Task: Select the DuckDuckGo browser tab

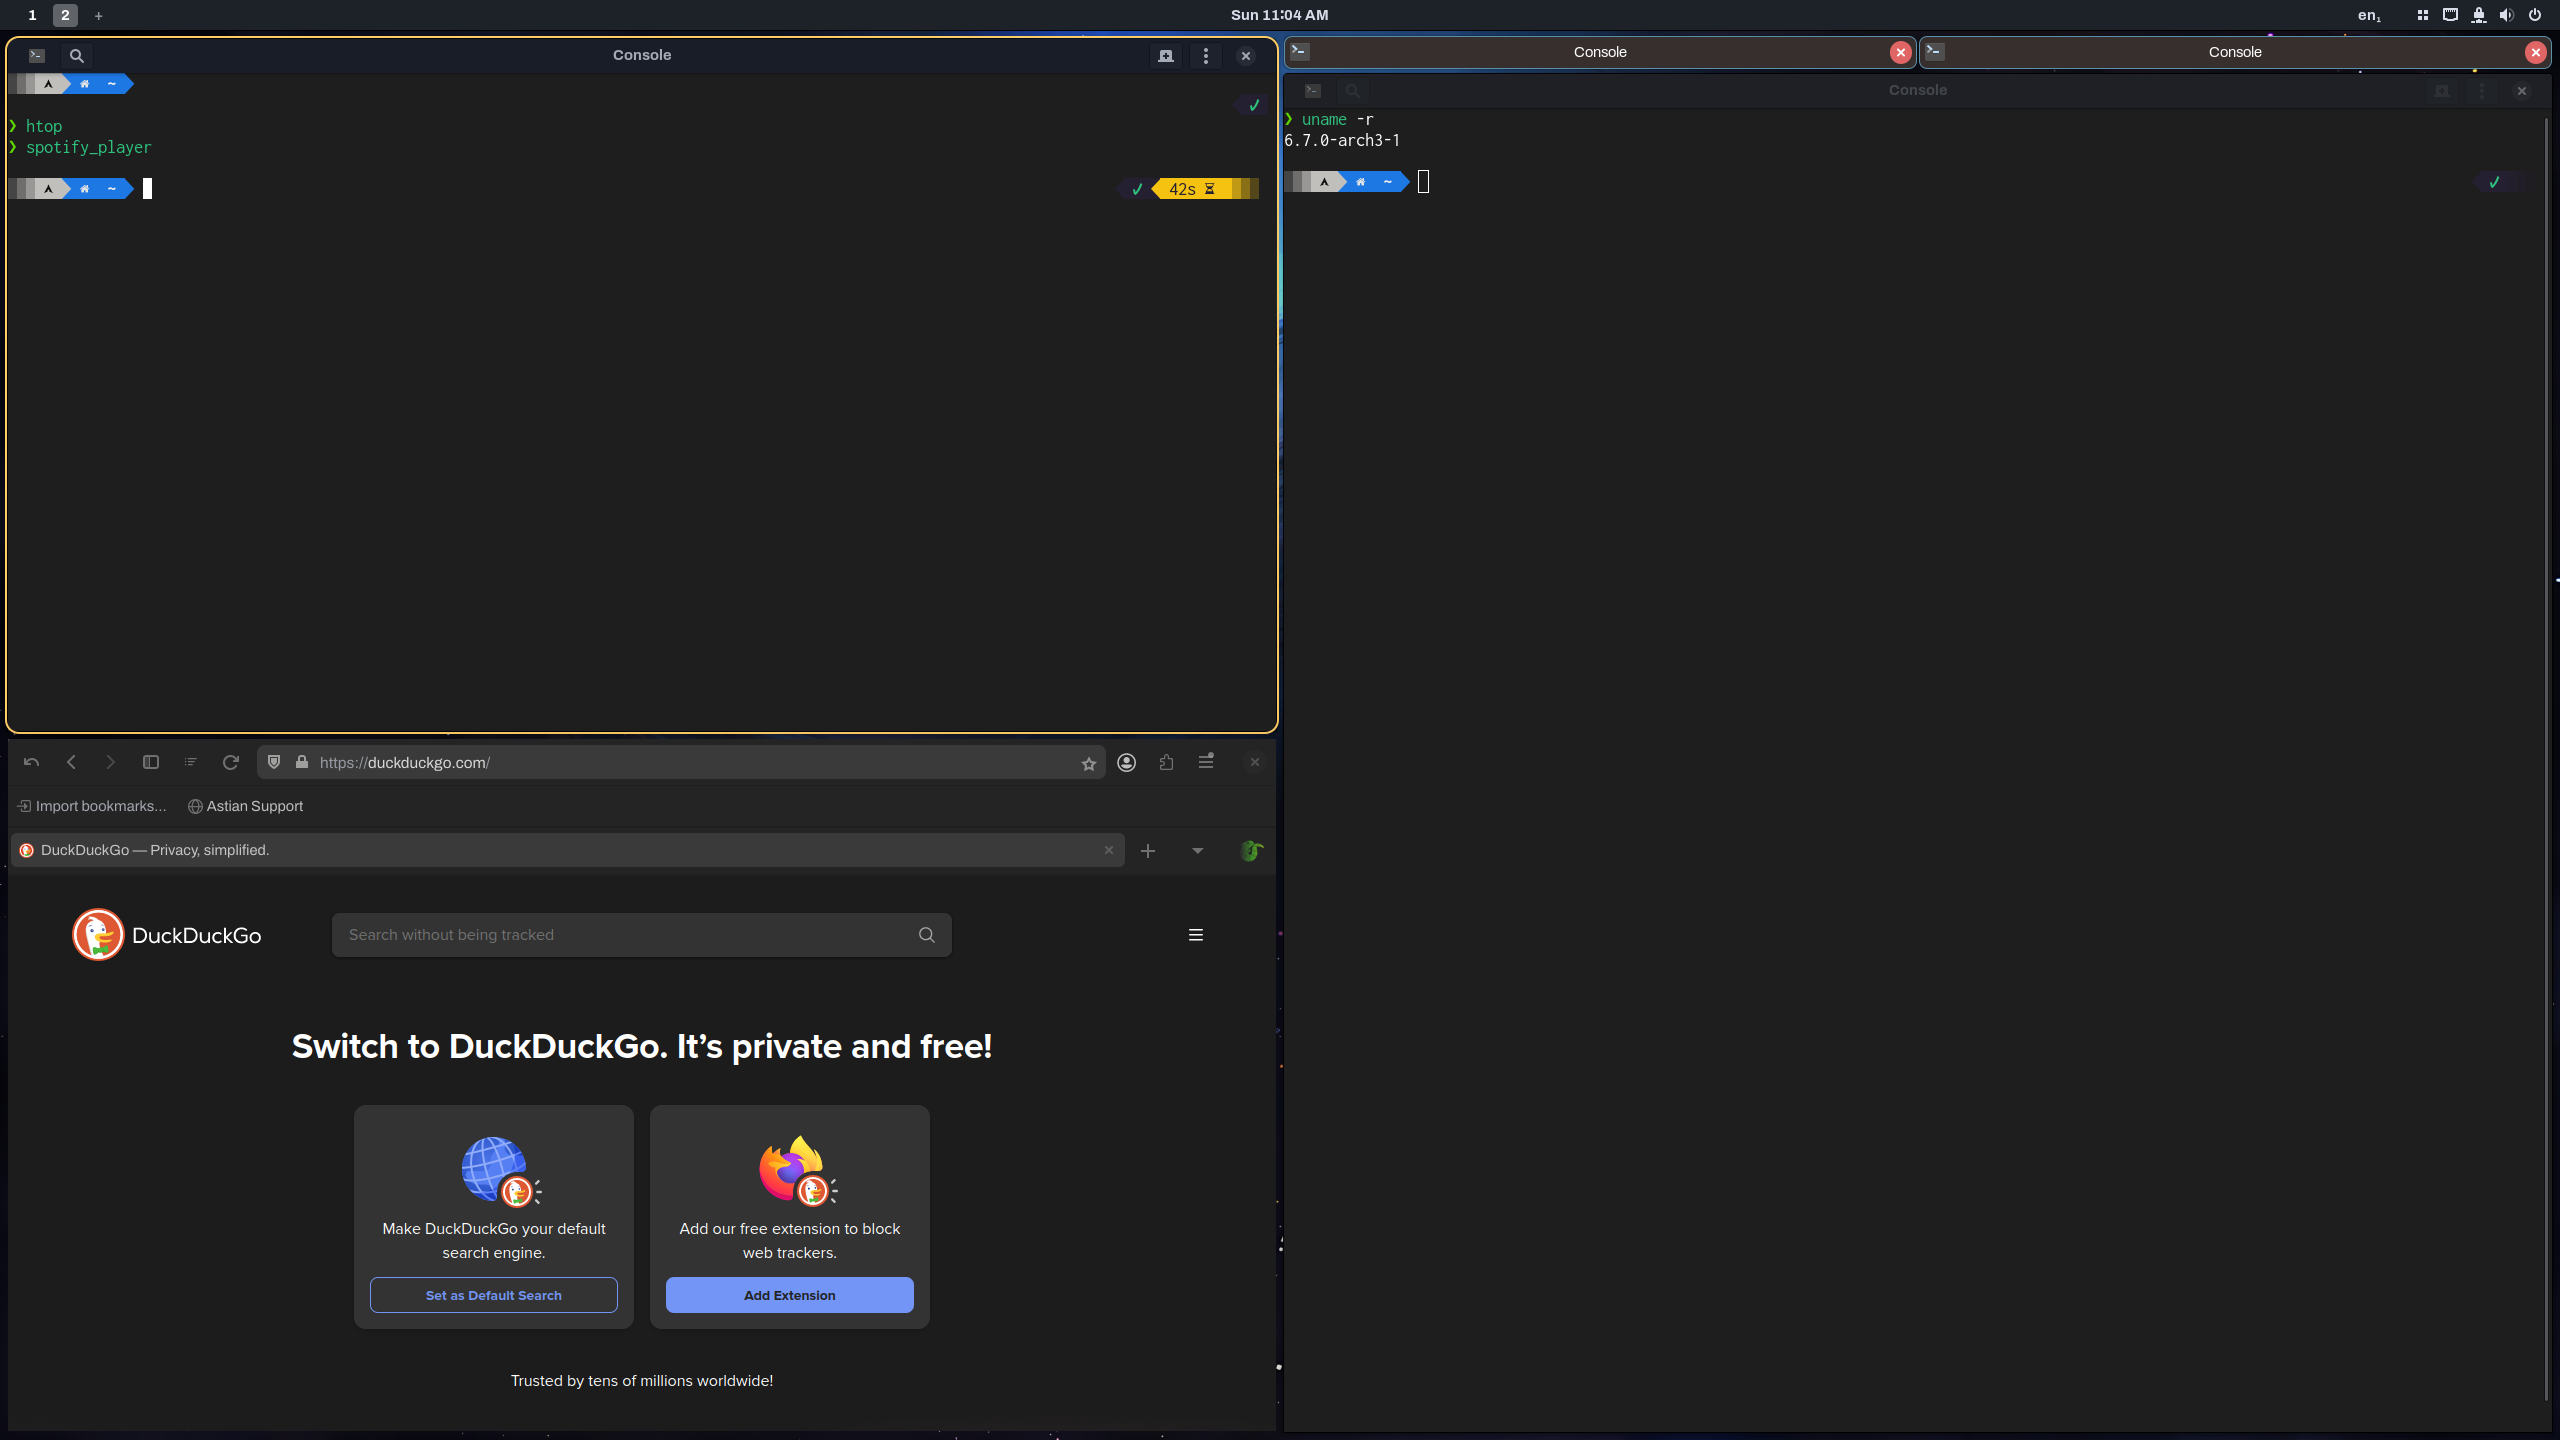Action: click(x=567, y=850)
